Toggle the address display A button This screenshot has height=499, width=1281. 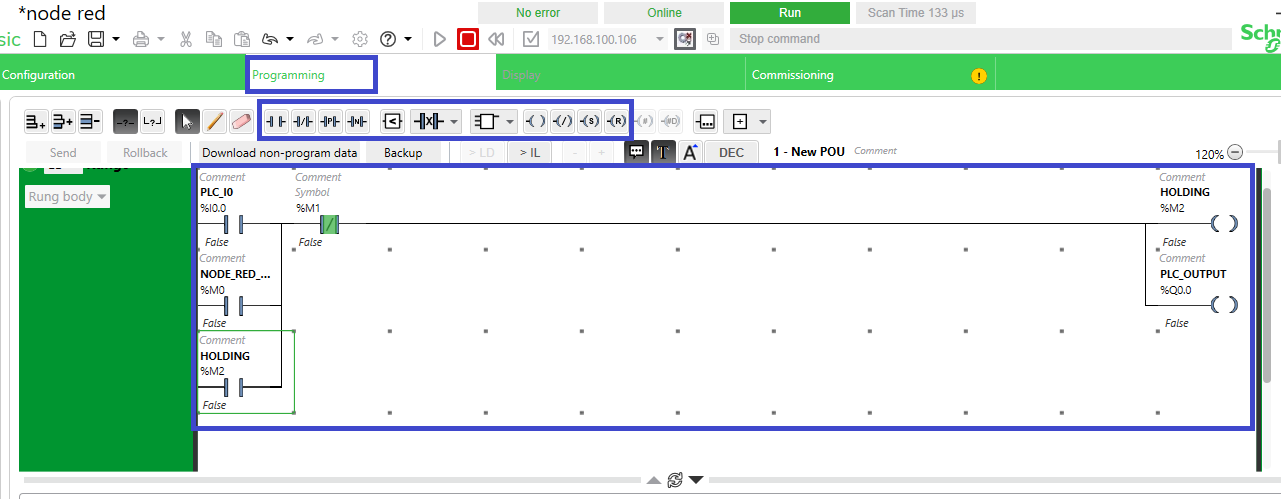point(690,152)
